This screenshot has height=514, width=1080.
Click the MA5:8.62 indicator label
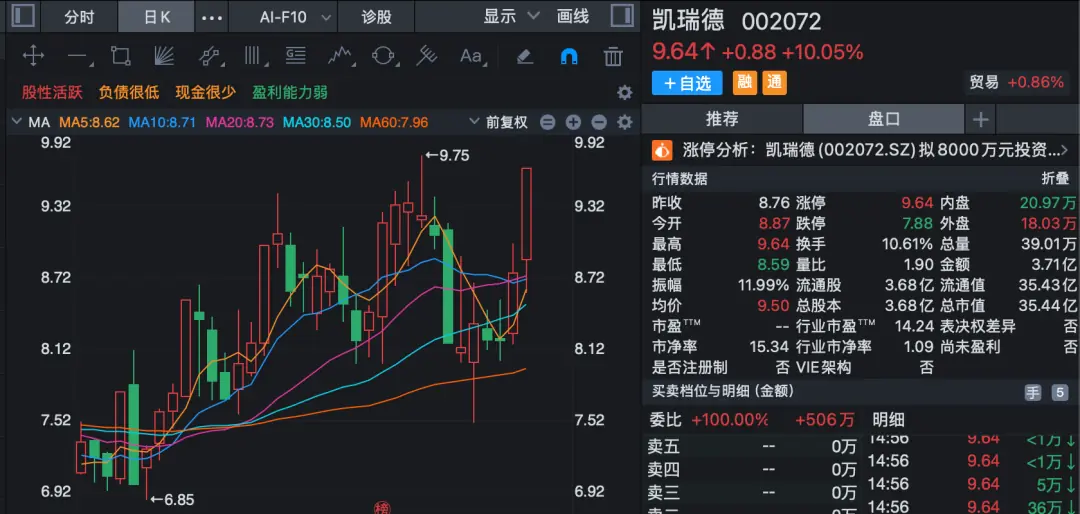pos(90,123)
